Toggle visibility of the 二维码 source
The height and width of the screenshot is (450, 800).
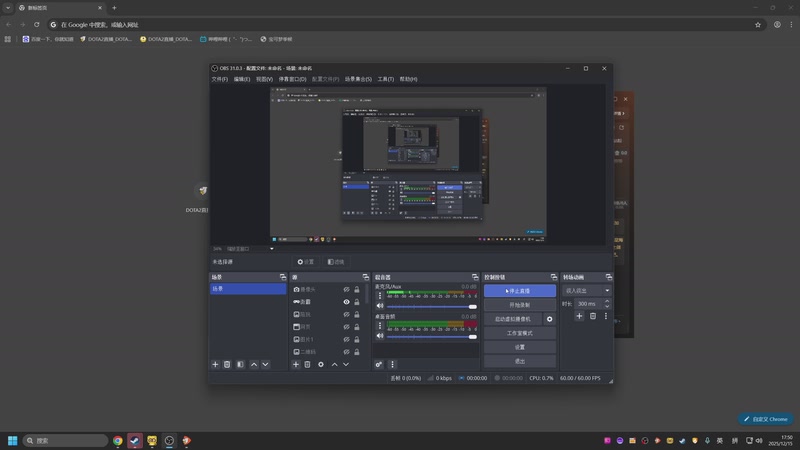click(x=346, y=352)
